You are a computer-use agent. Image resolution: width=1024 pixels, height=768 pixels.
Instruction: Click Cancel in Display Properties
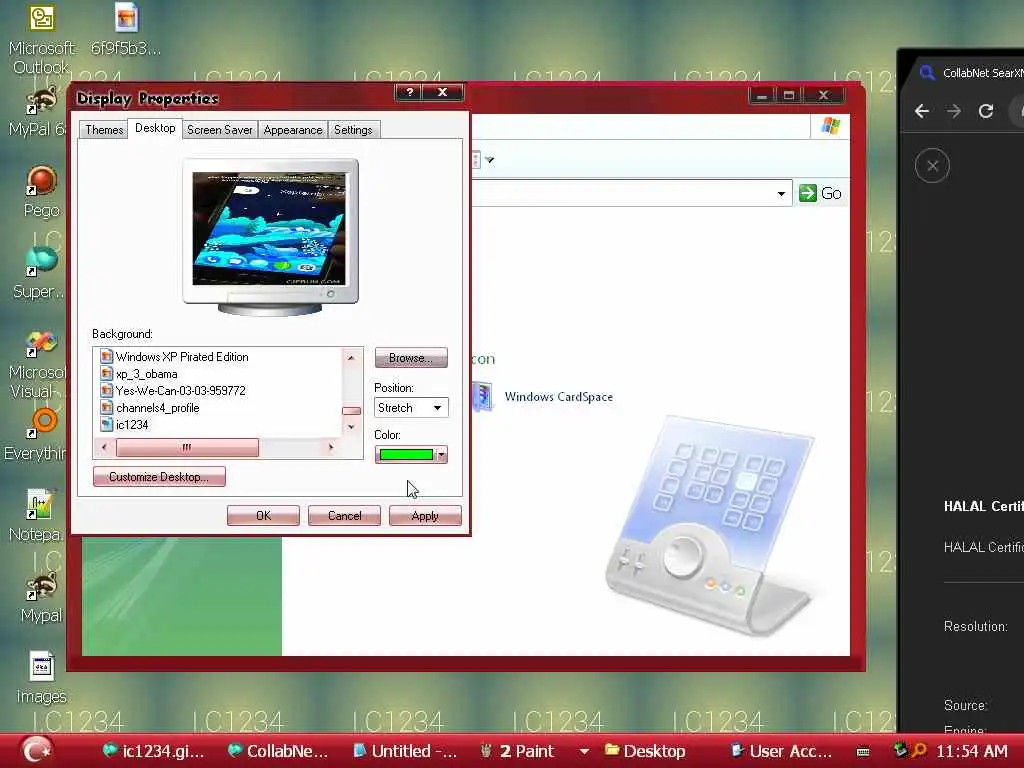[x=344, y=515]
